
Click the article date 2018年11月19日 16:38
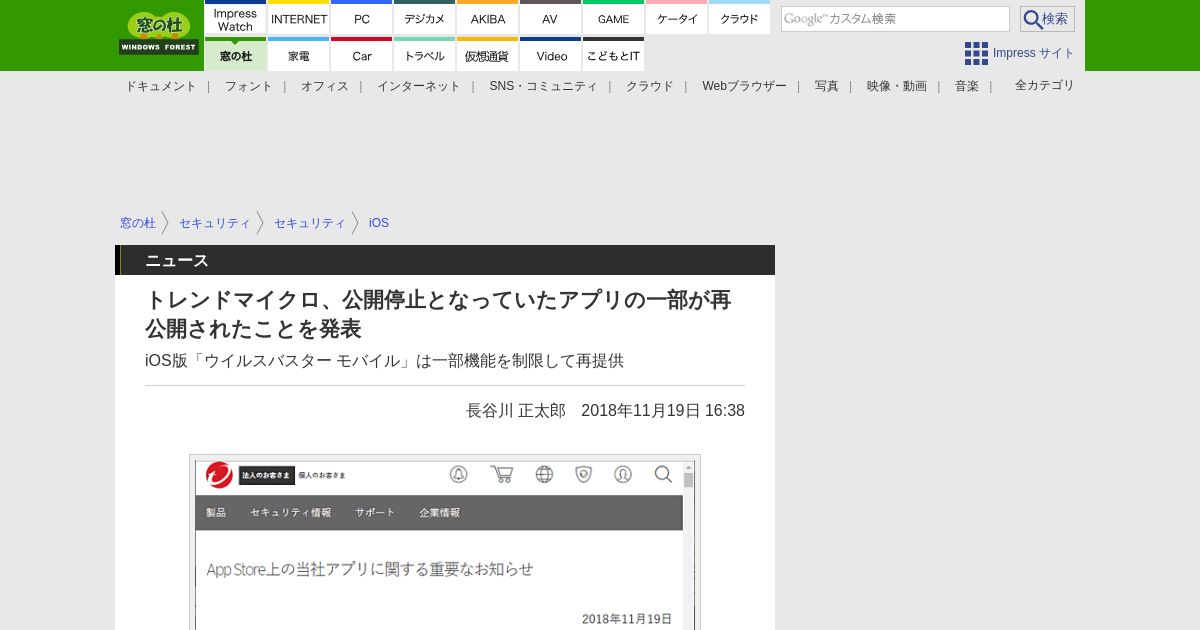click(663, 411)
